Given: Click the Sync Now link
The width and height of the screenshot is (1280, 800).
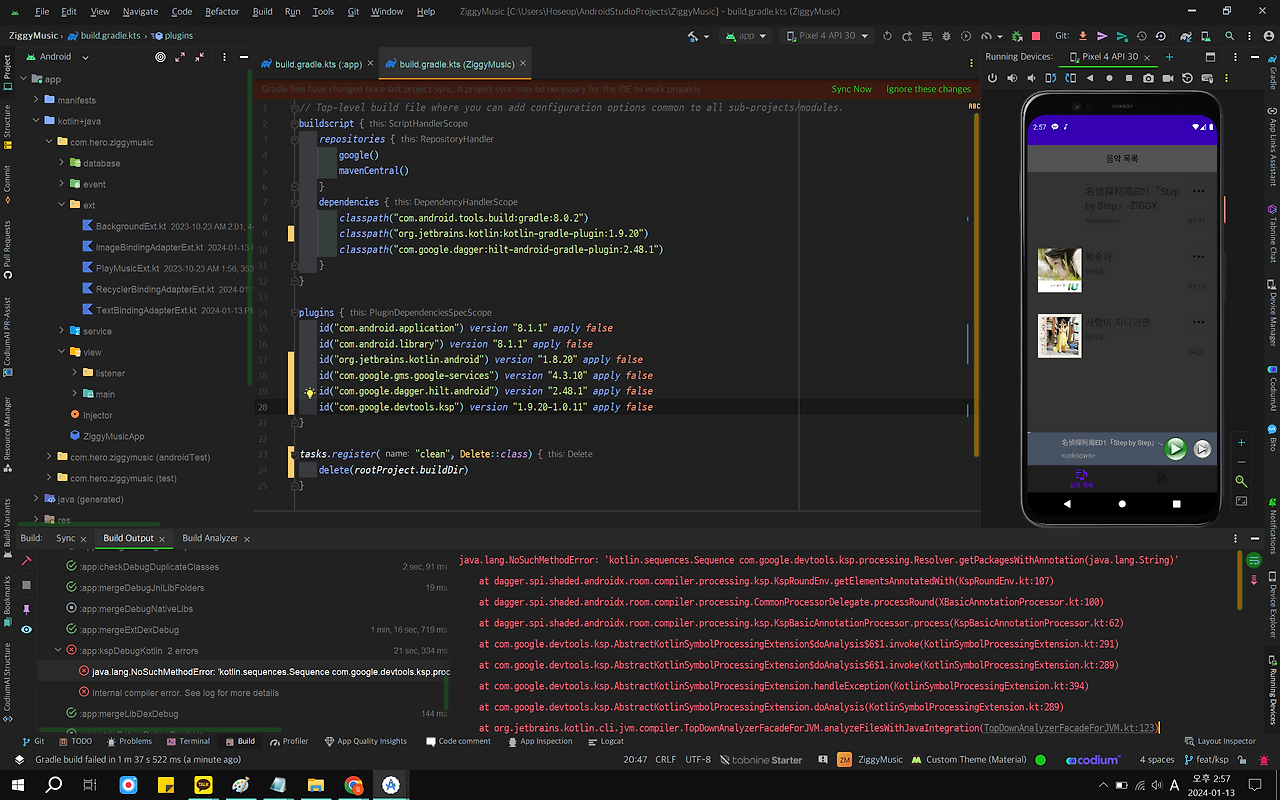Looking at the screenshot, I should [x=851, y=89].
